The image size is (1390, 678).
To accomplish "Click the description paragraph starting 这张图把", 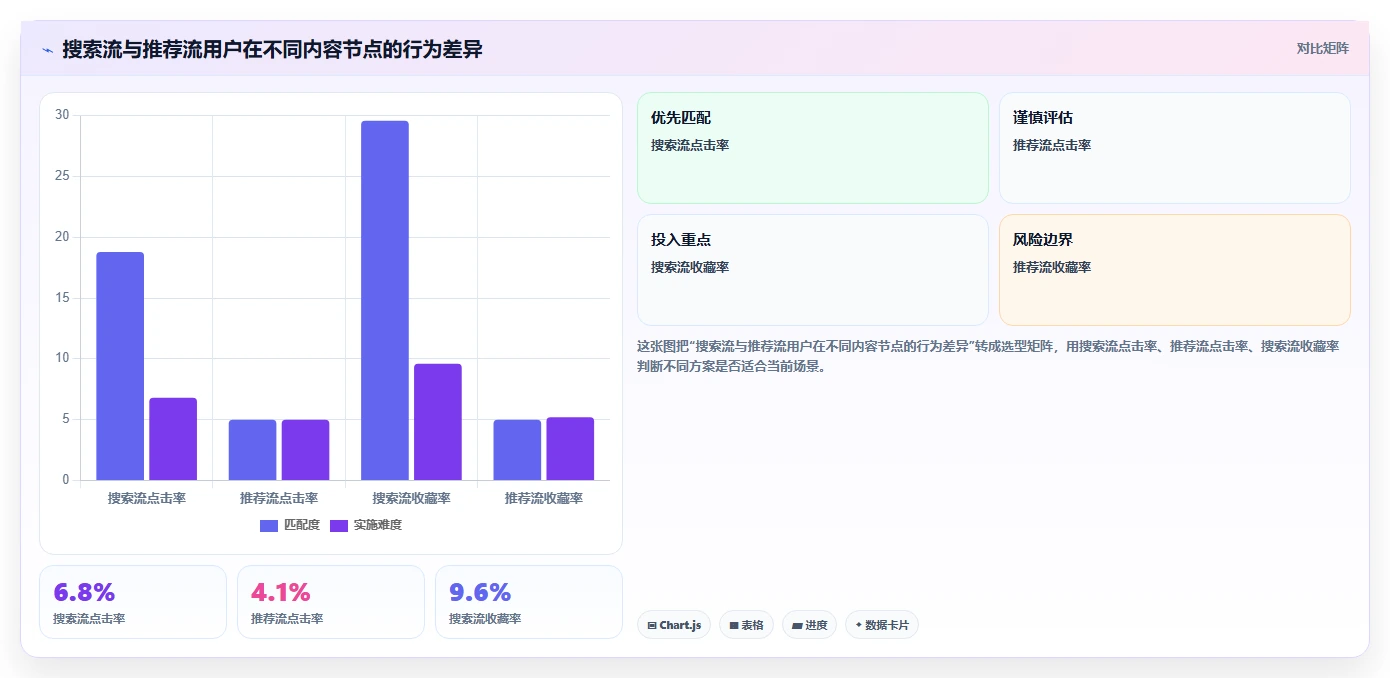I will pos(988,356).
